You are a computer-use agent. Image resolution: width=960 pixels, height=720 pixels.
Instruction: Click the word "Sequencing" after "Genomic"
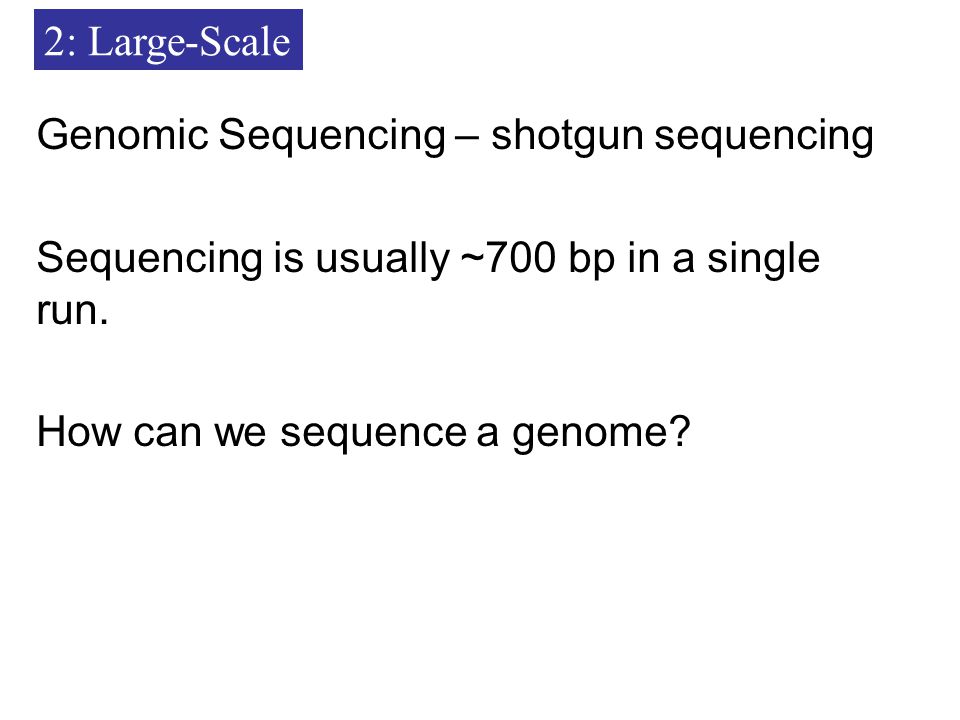[332, 136]
